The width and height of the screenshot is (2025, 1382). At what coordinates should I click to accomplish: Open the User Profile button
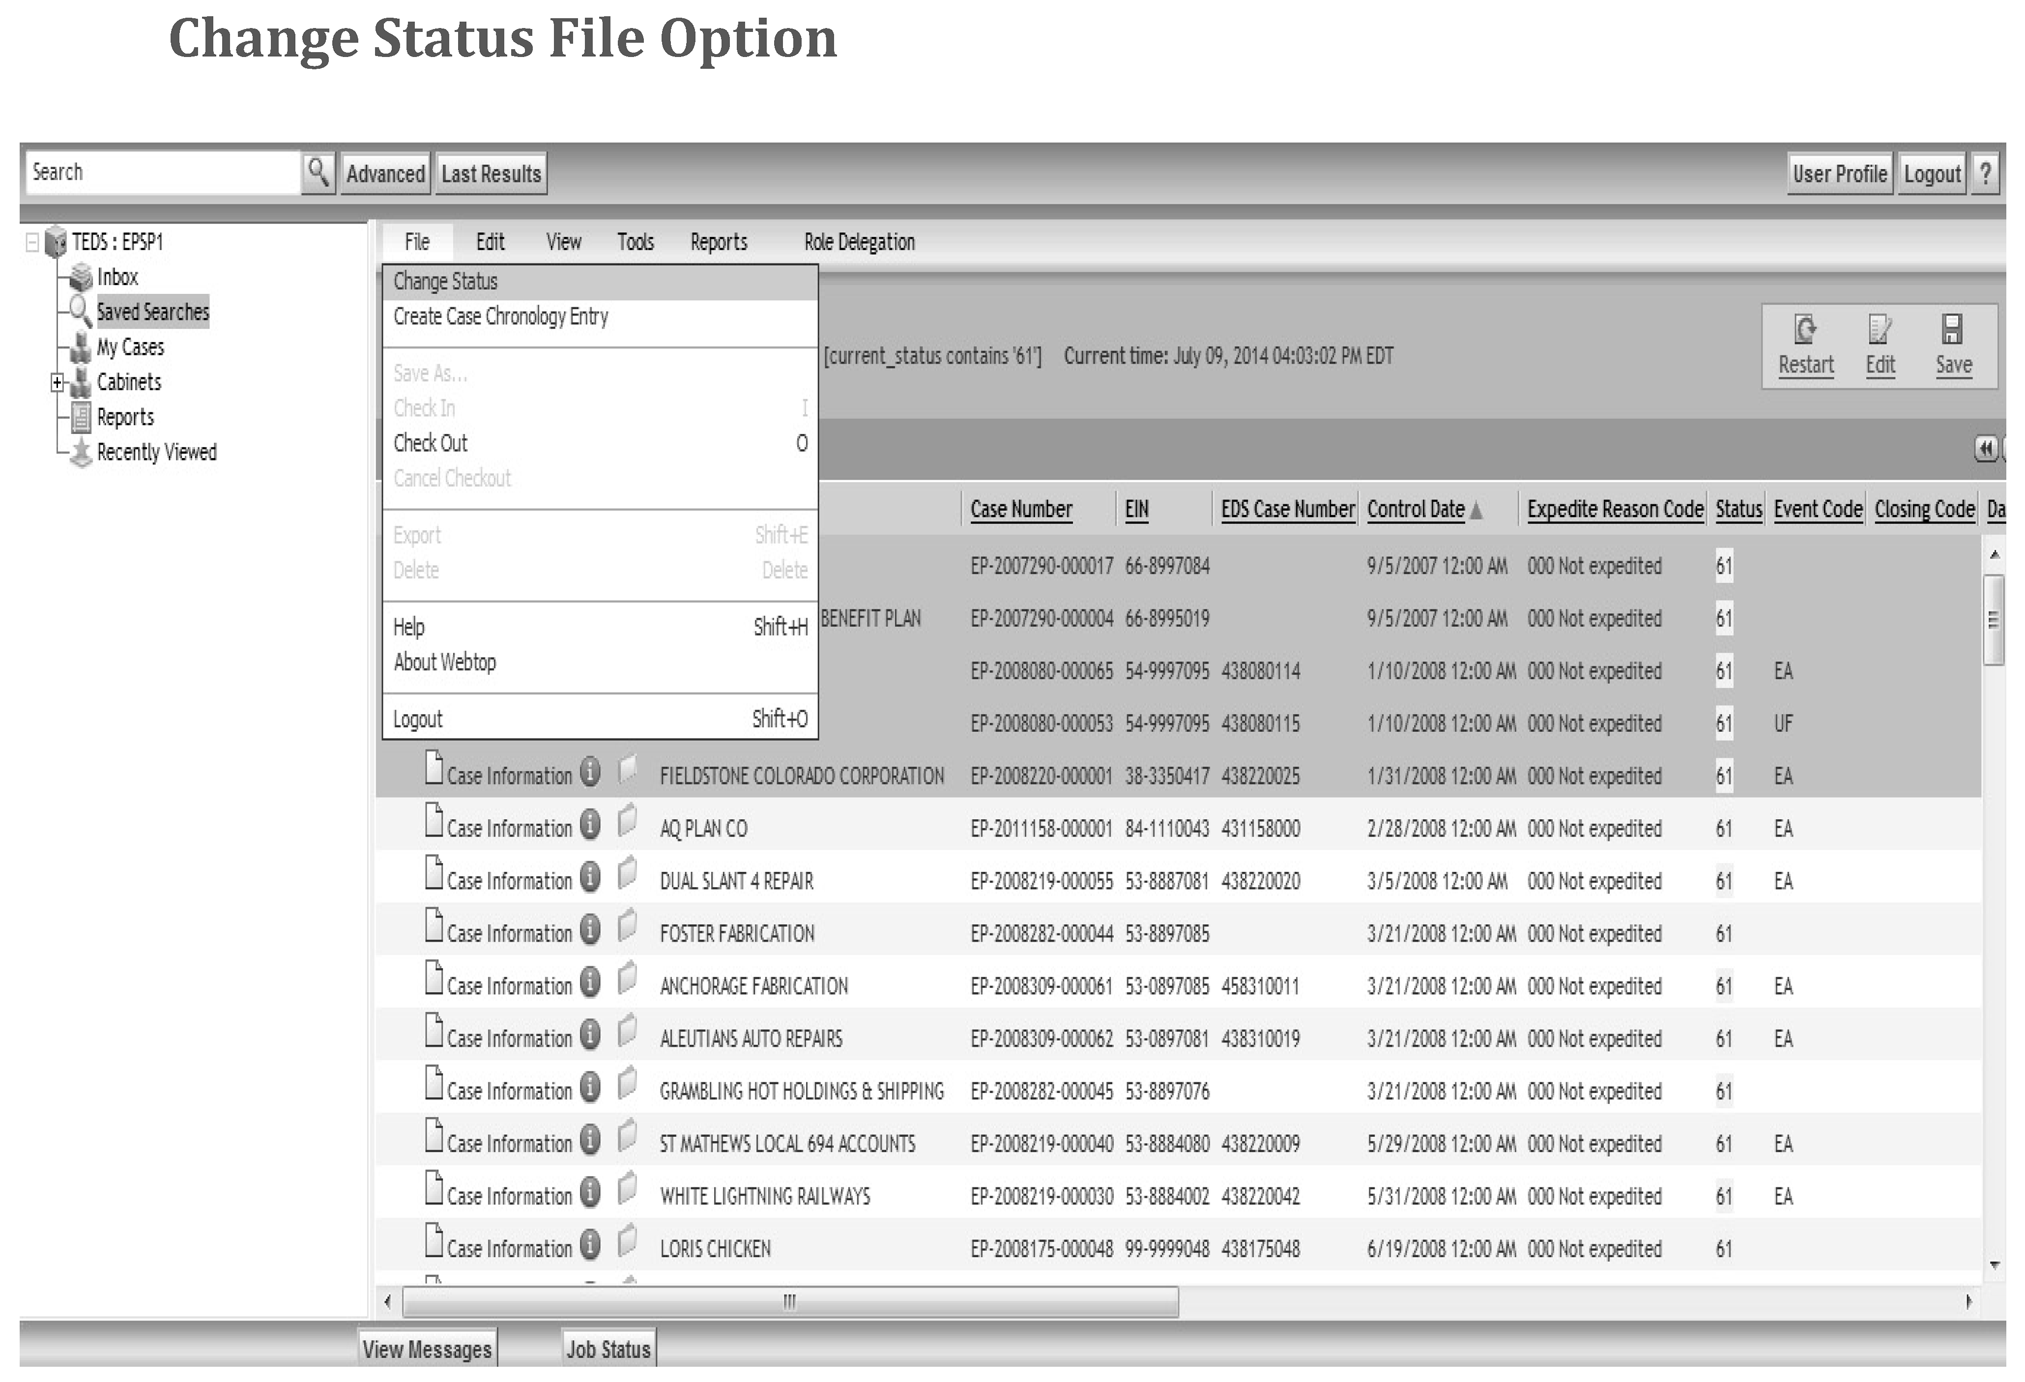click(1839, 174)
